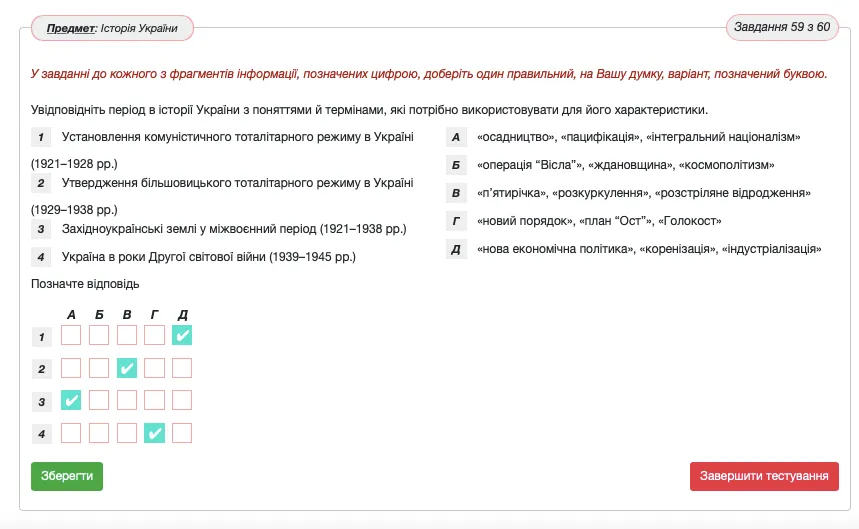Uncheck the Г checkbox in row 4

[154, 433]
